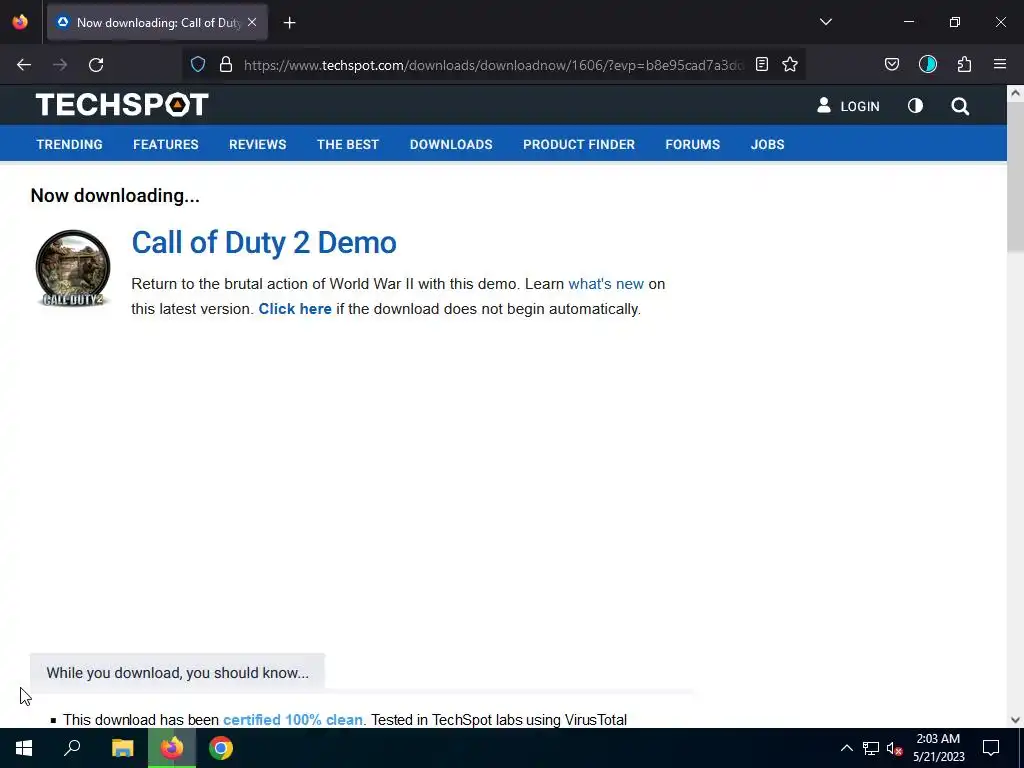Open a new browser tab
The image size is (1024, 768).
(x=289, y=23)
